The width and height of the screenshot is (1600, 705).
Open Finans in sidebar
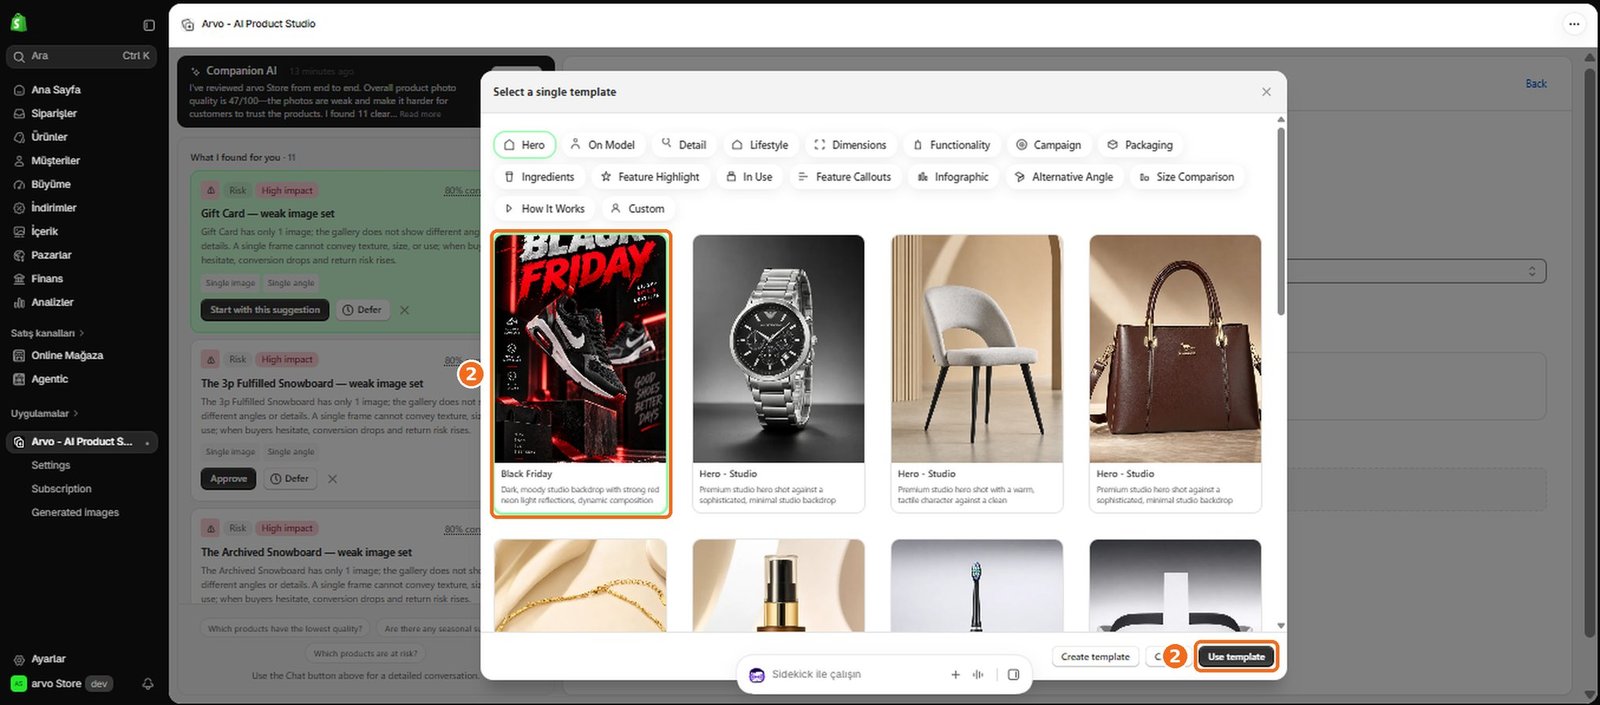click(x=47, y=279)
